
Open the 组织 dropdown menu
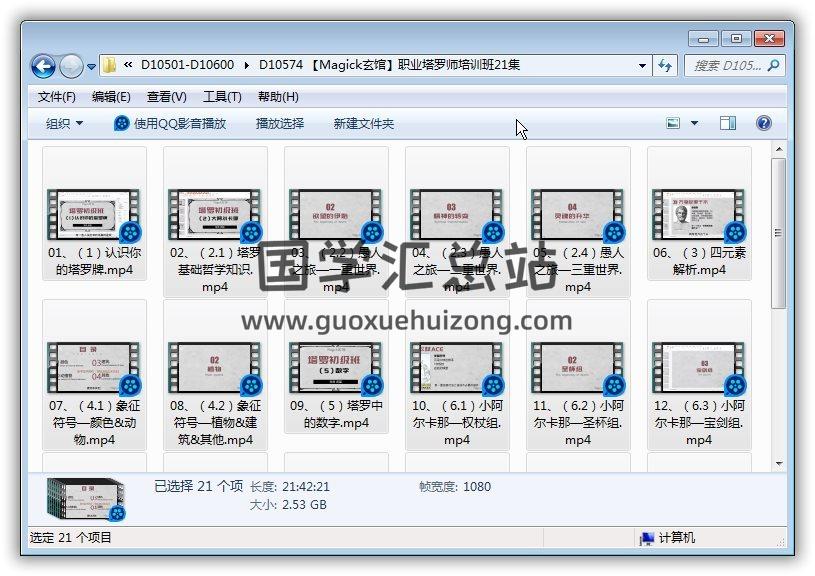tap(64, 124)
